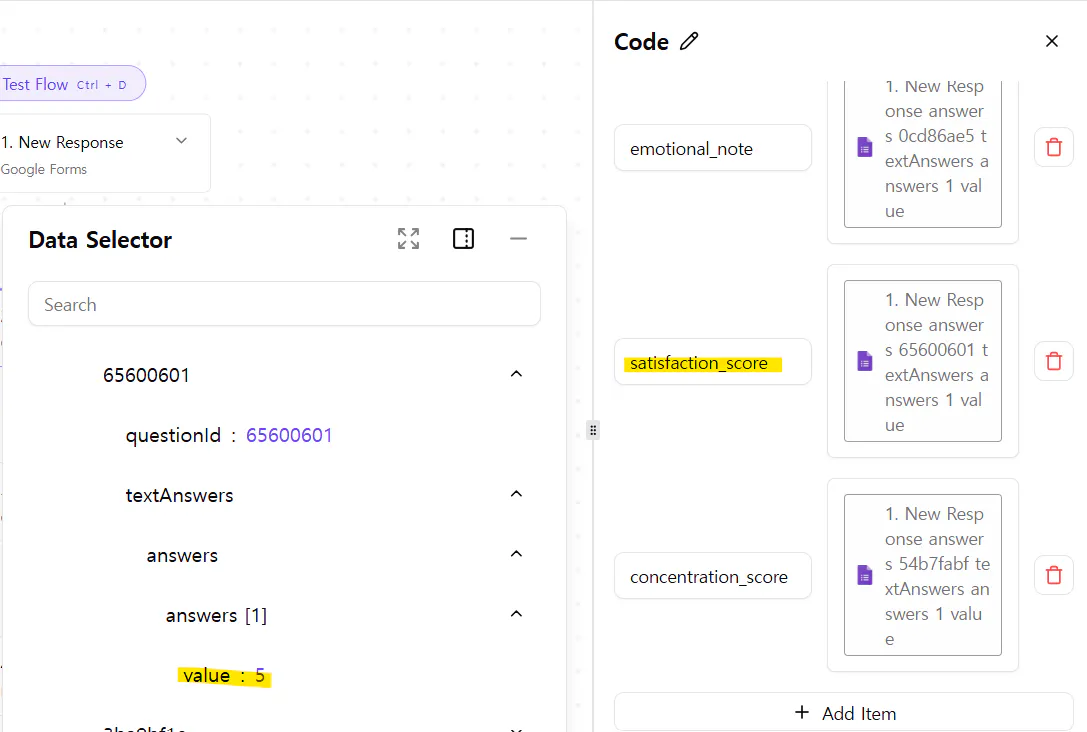
Task: Click the Data Selector search field
Action: coord(284,305)
